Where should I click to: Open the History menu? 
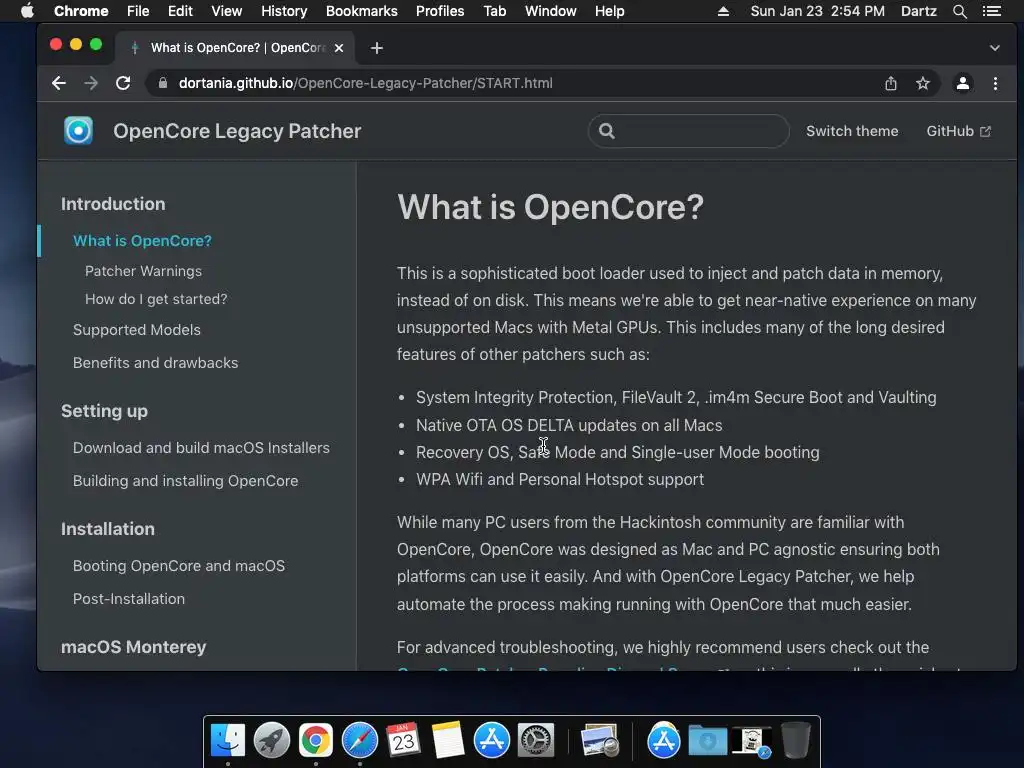(284, 11)
